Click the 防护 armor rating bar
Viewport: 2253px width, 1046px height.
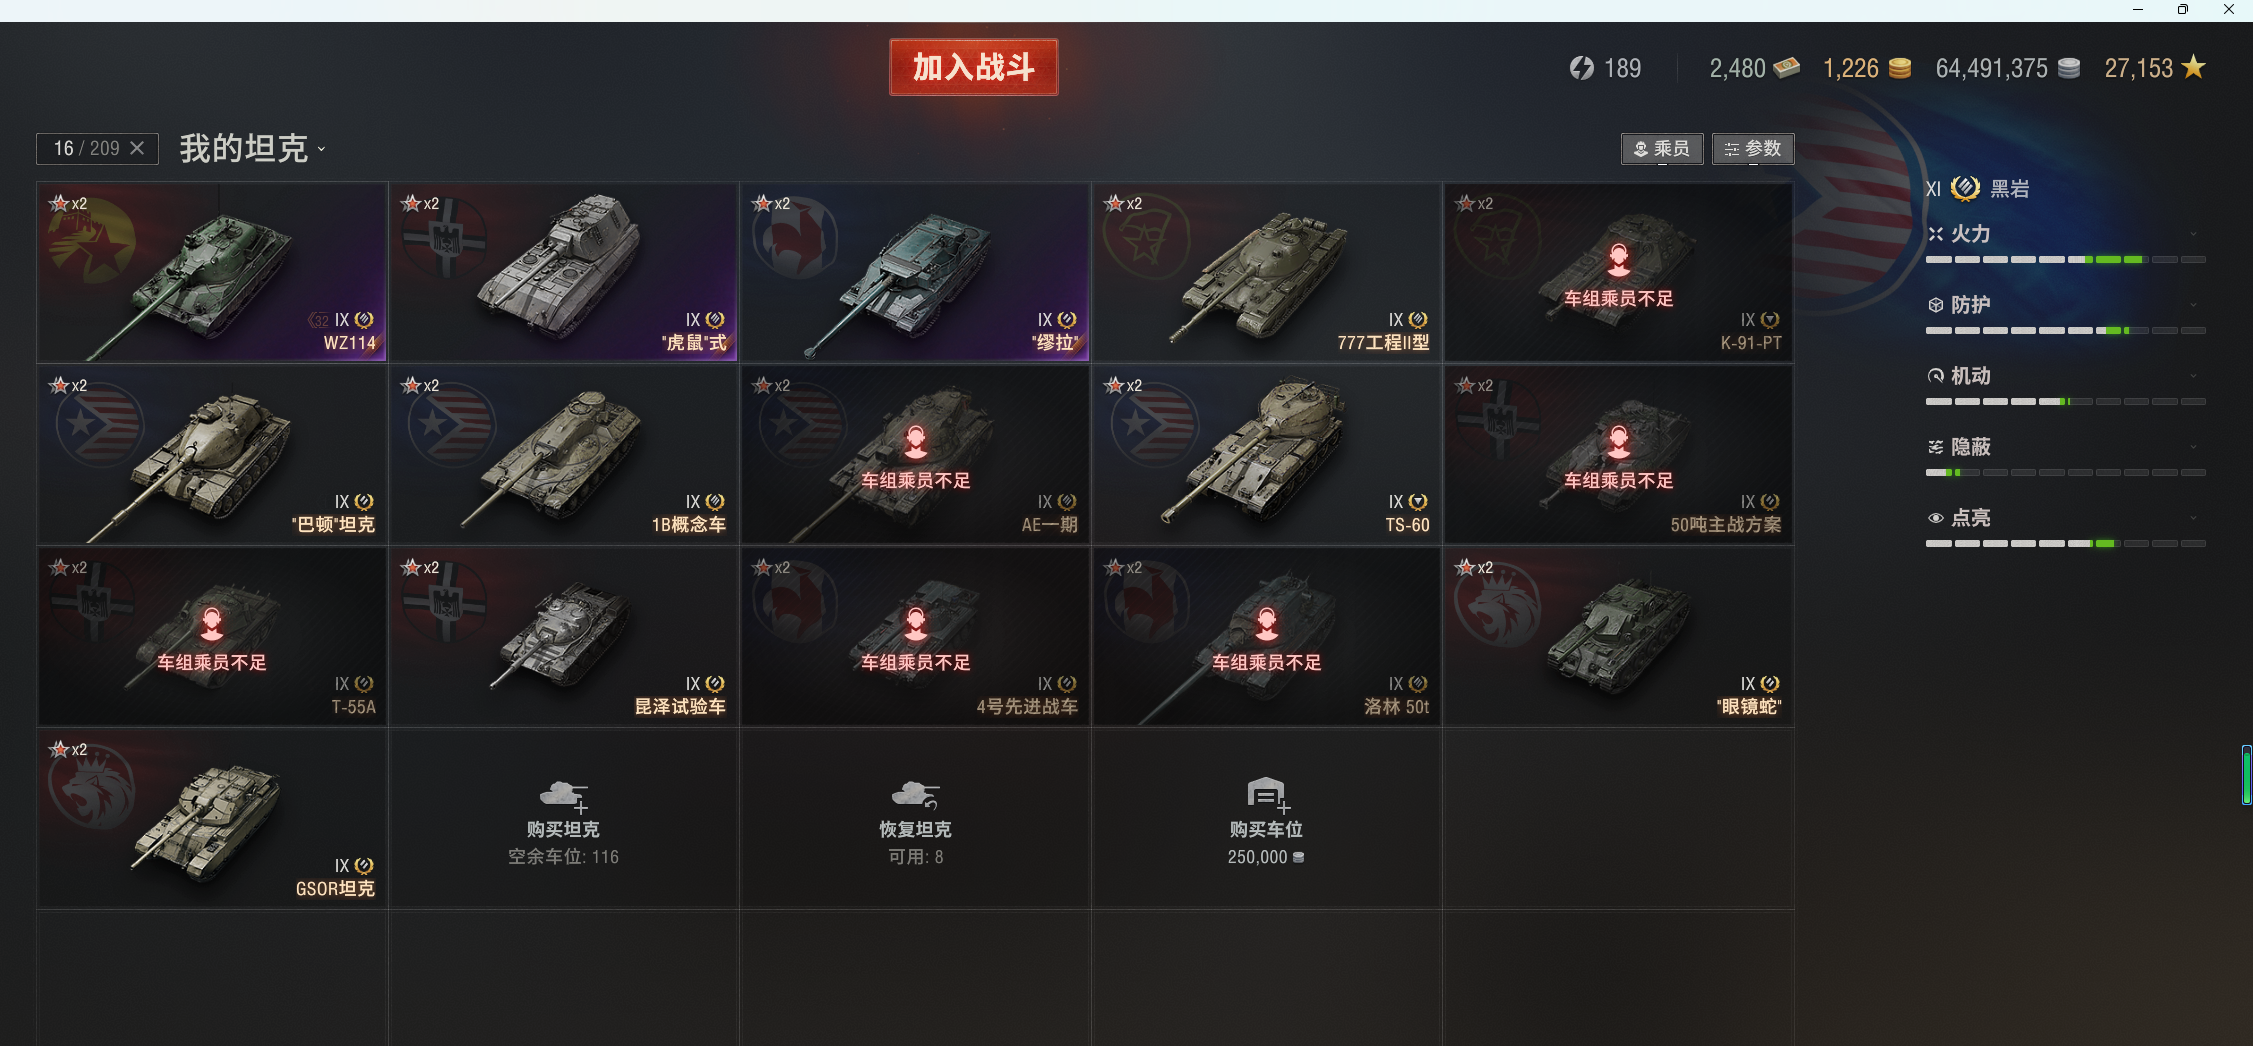2066,330
